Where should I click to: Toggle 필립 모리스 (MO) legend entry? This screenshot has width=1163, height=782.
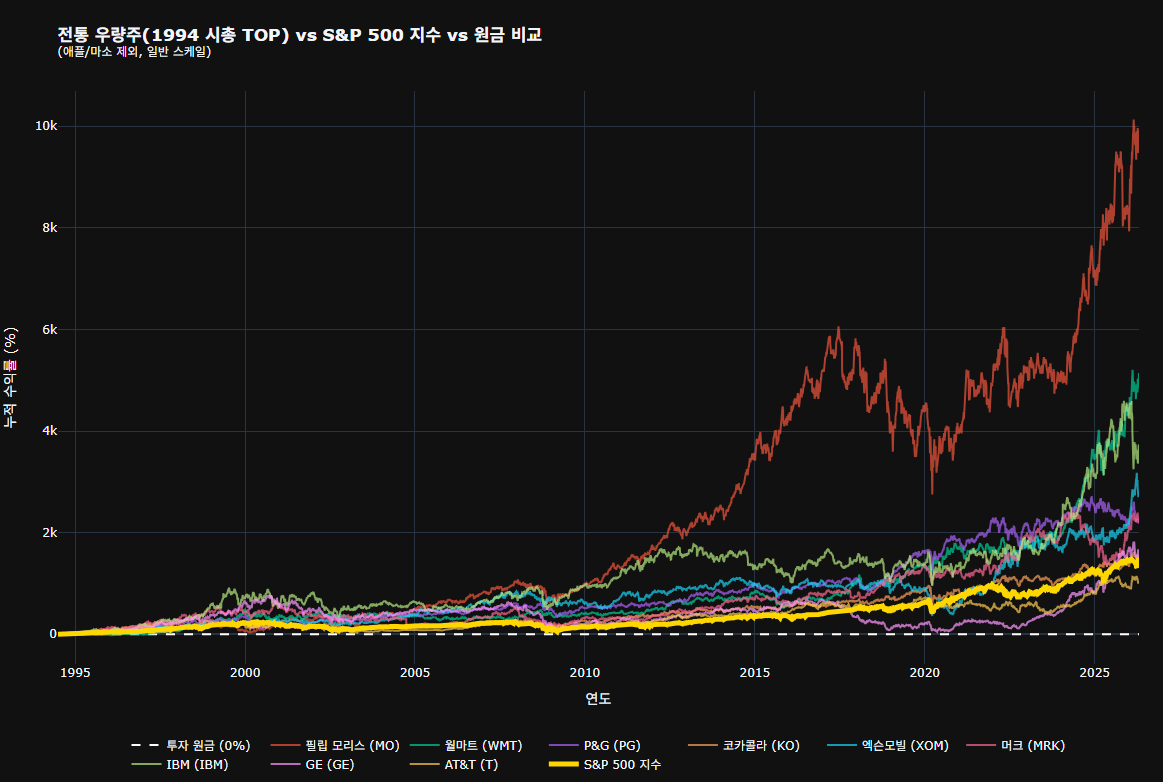coord(335,746)
